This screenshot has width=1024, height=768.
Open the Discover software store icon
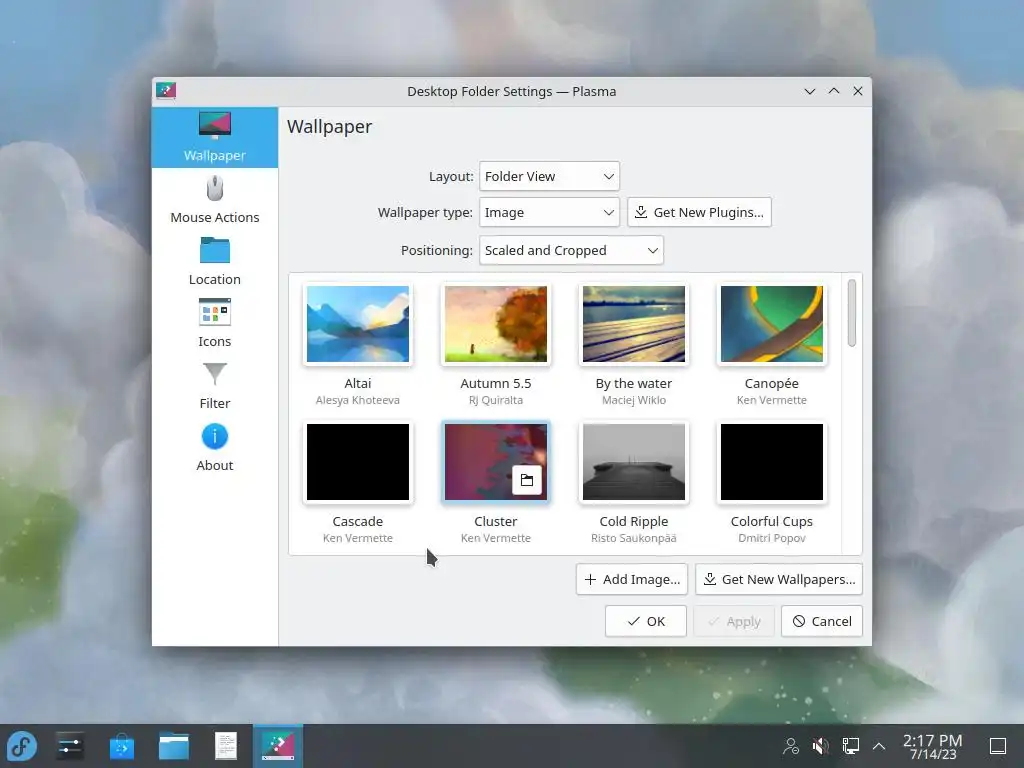121,746
